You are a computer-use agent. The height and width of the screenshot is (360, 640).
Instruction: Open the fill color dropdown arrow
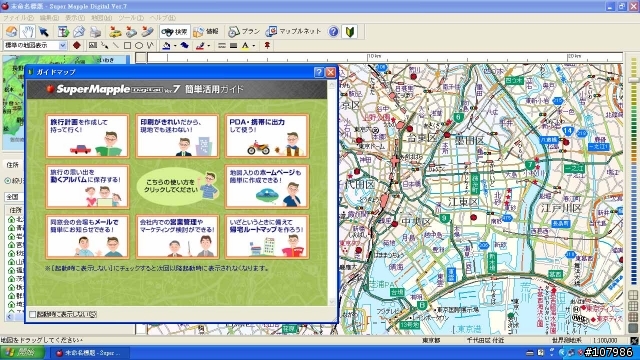[x=175, y=46]
